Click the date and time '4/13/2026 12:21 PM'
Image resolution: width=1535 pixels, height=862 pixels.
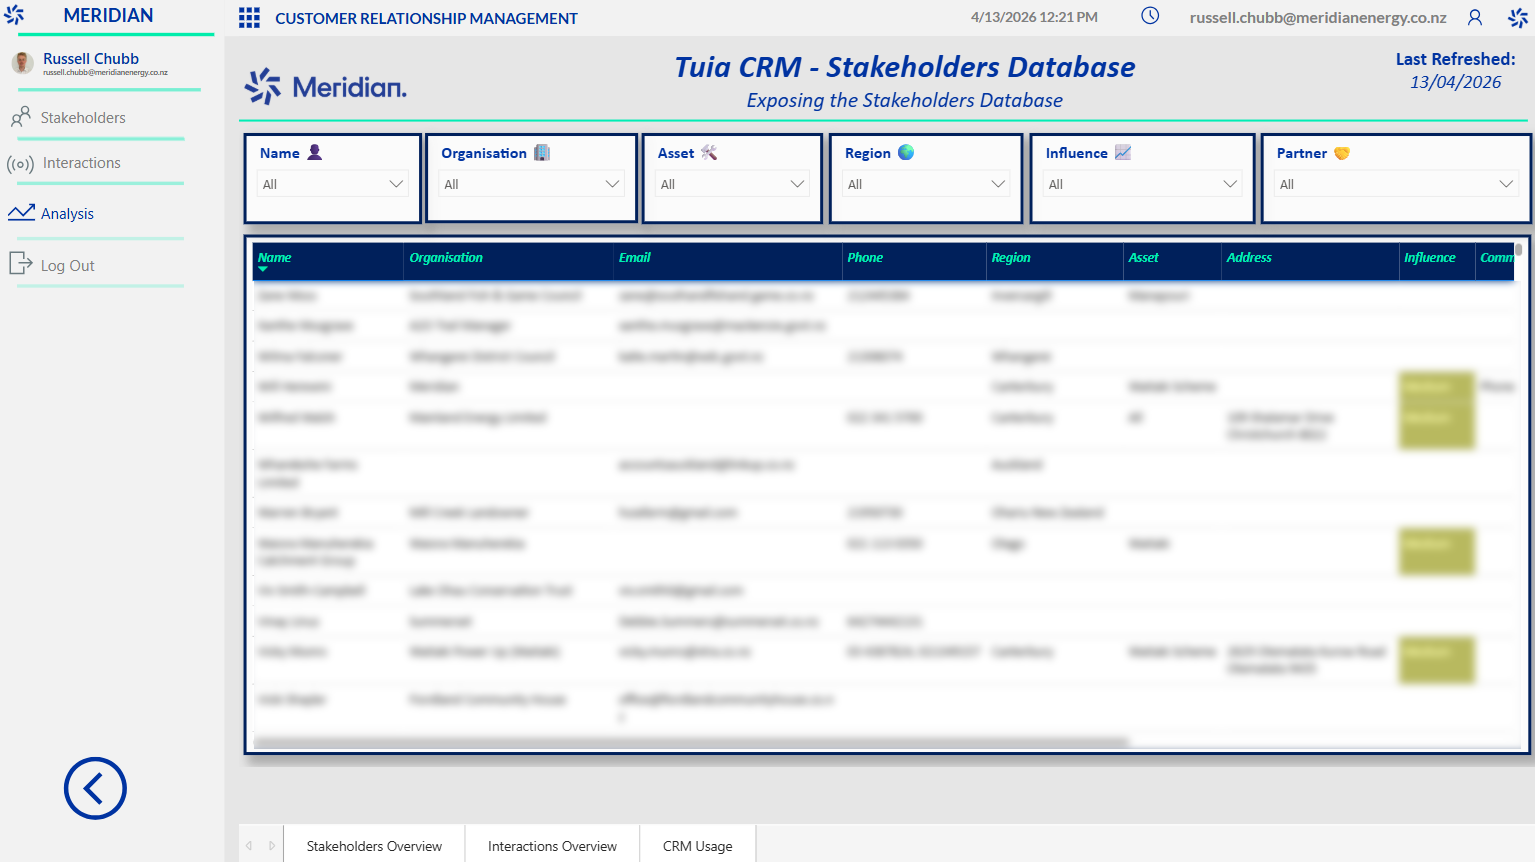click(1034, 17)
